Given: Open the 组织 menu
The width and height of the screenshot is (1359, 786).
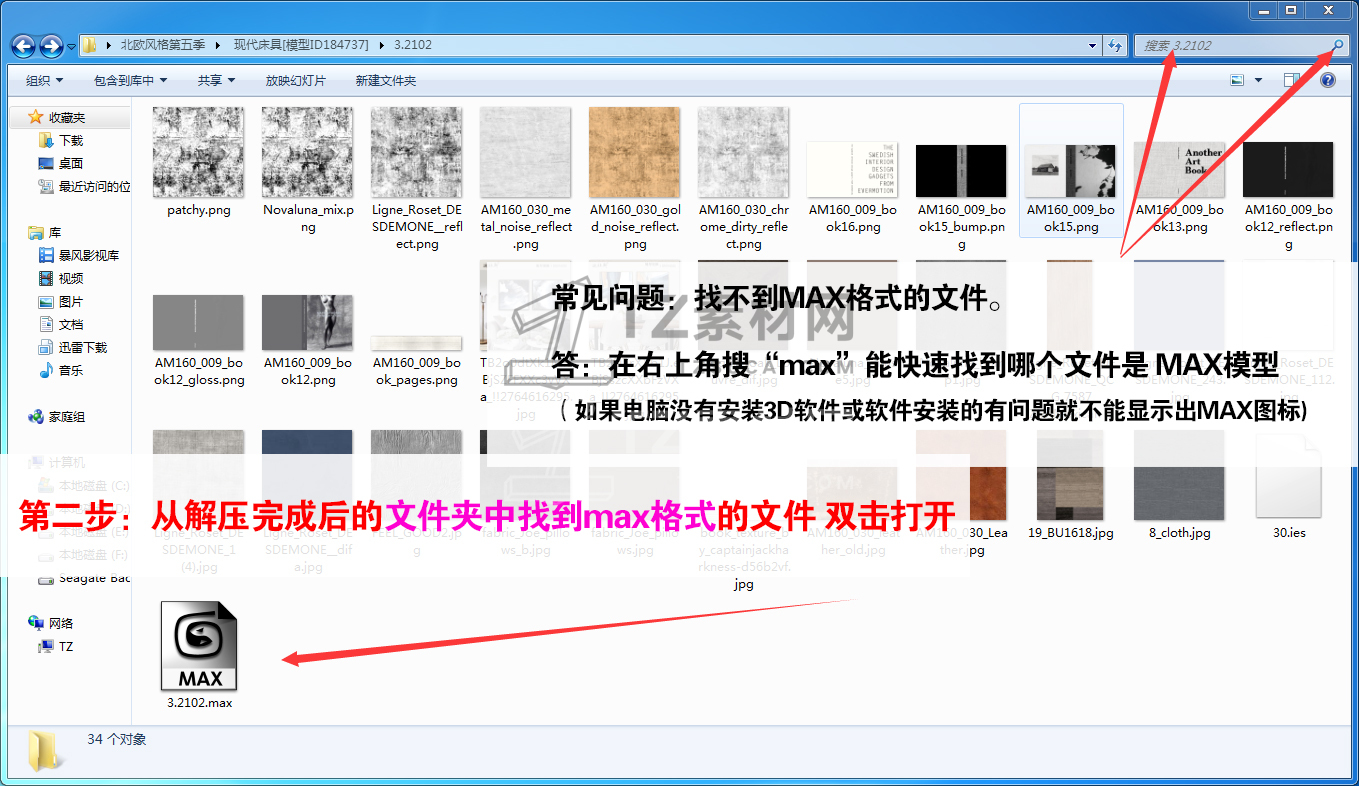Looking at the screenshot, I should click(x=44, y=80).
